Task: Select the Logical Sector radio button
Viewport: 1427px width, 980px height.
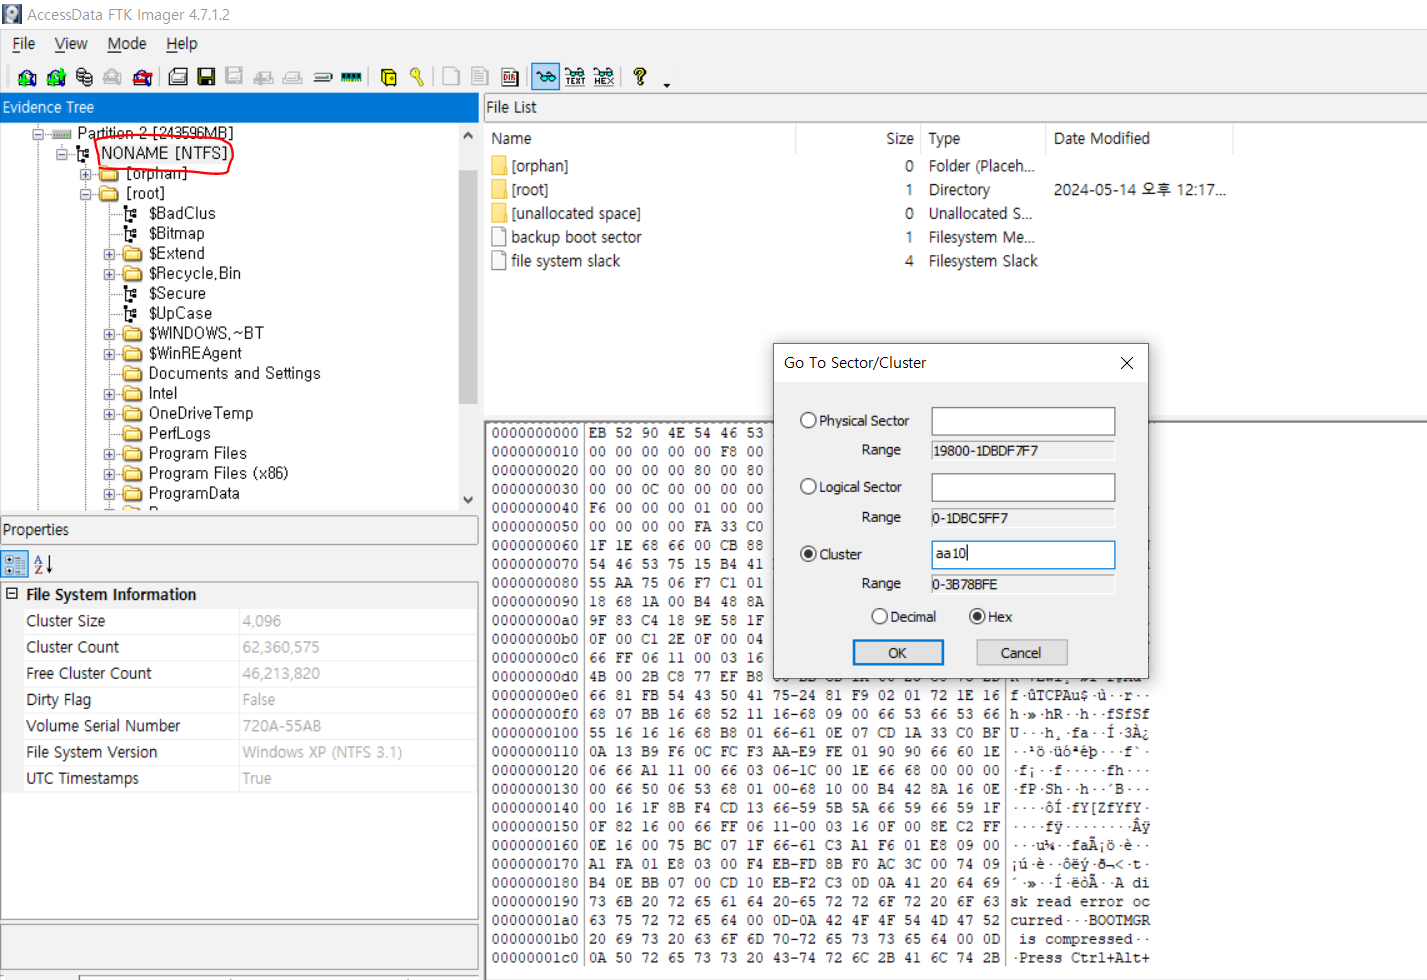Action: tap(808, 487)
